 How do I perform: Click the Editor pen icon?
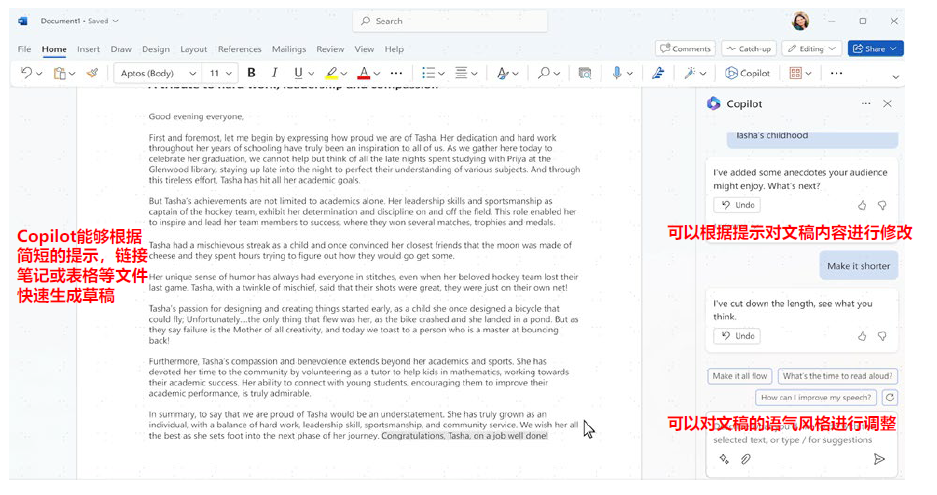(x=658, y=73)
